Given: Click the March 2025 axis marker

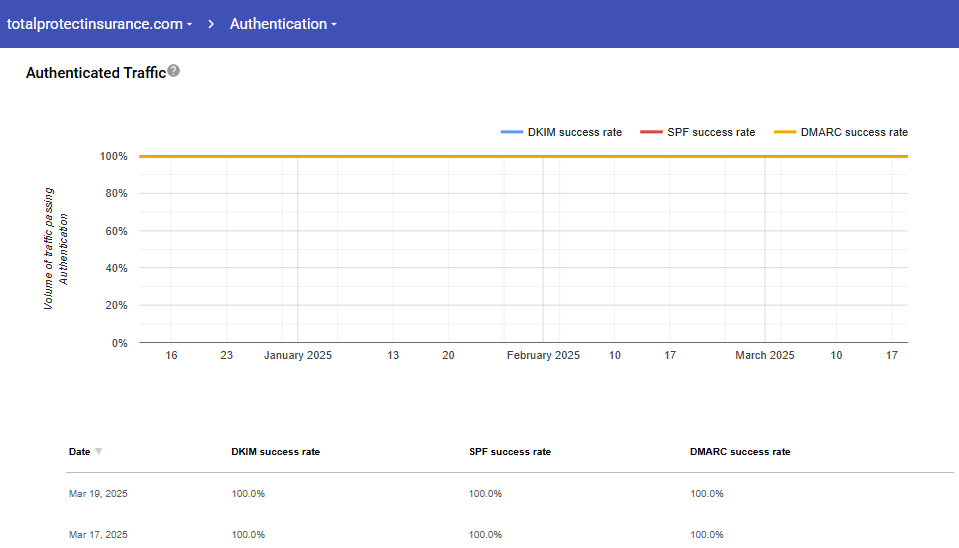Looking at the screenshot, I should click(x=765, y=355).
